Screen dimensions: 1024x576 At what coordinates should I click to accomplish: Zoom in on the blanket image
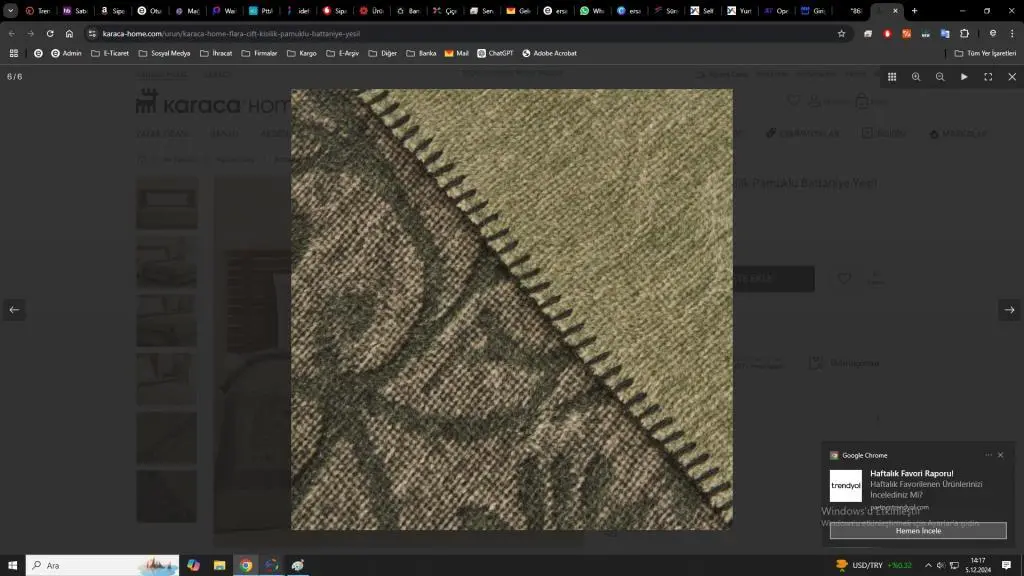click(x=916, y=77)
